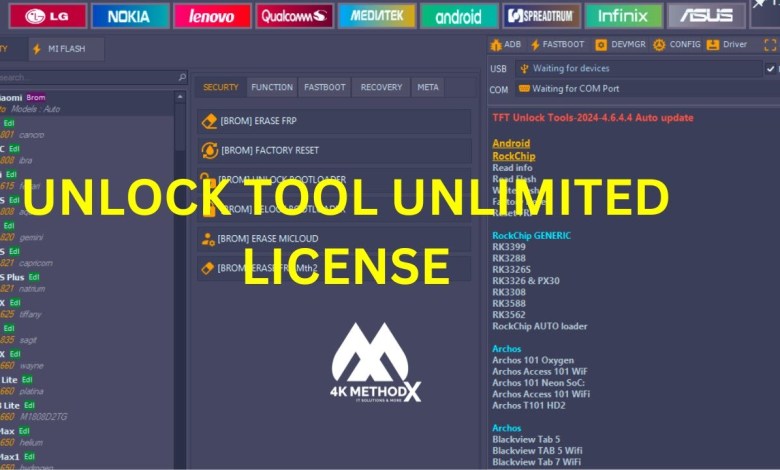Select the ASUS brand button

click(706, 16)
